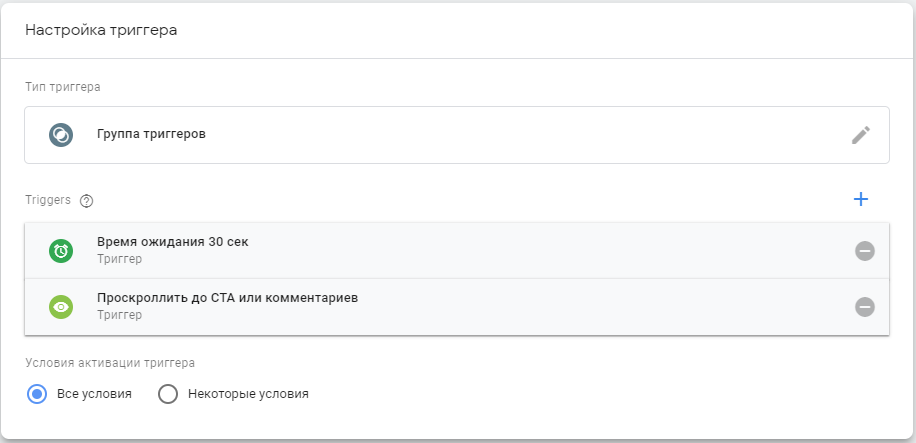Click the Тип триггера section label
This screenshot has height=443, width=916.
pyautogui.click(x=63, y=87)
